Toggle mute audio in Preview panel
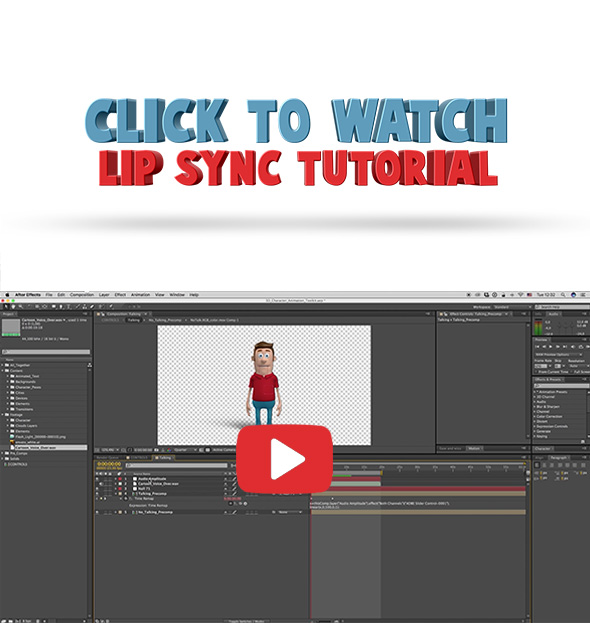Viewport: 590px width, 623px height. point(573,347)
